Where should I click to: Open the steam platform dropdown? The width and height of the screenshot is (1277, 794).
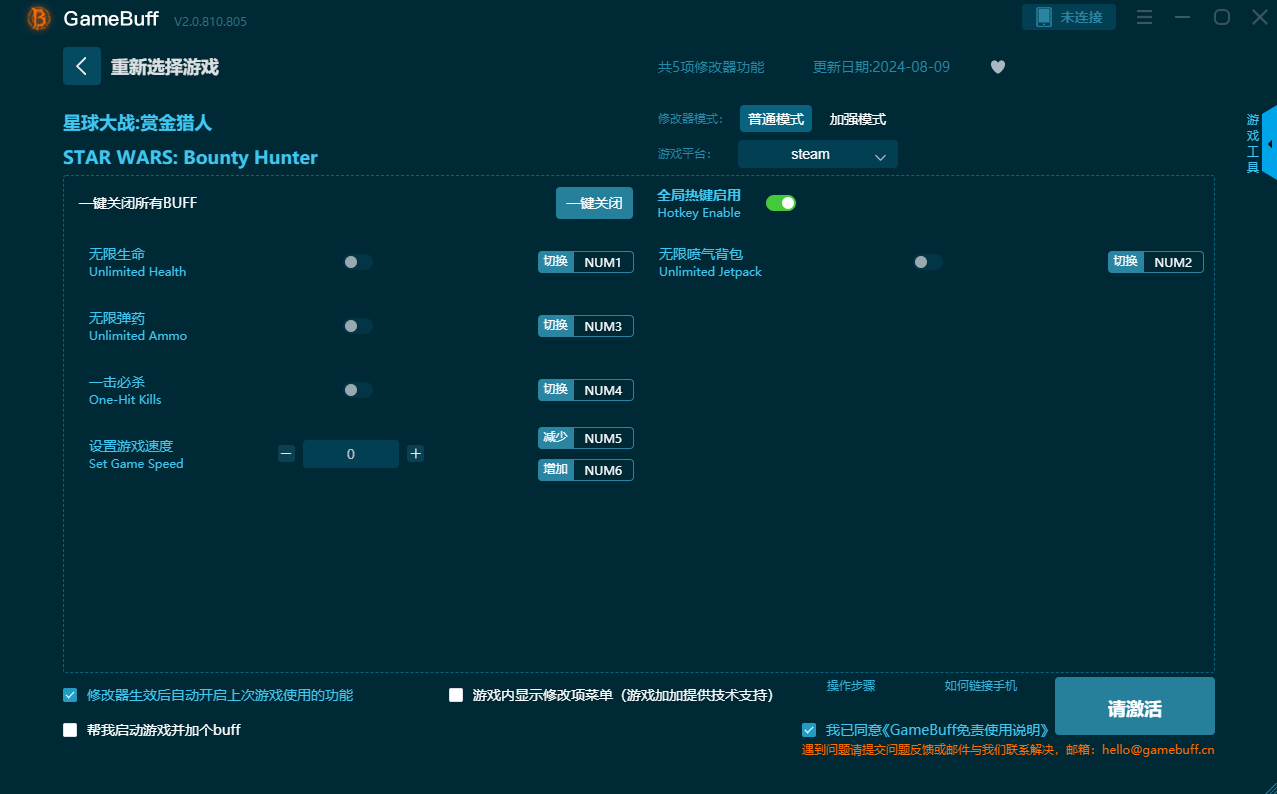click(x=817, y=154)
